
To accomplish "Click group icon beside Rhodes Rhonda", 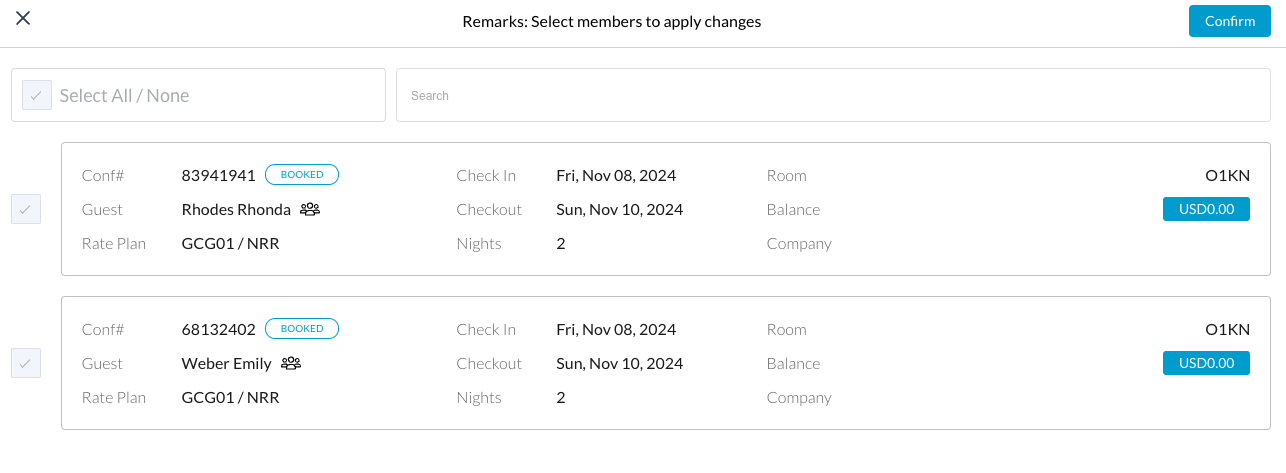I will point(310,210).
